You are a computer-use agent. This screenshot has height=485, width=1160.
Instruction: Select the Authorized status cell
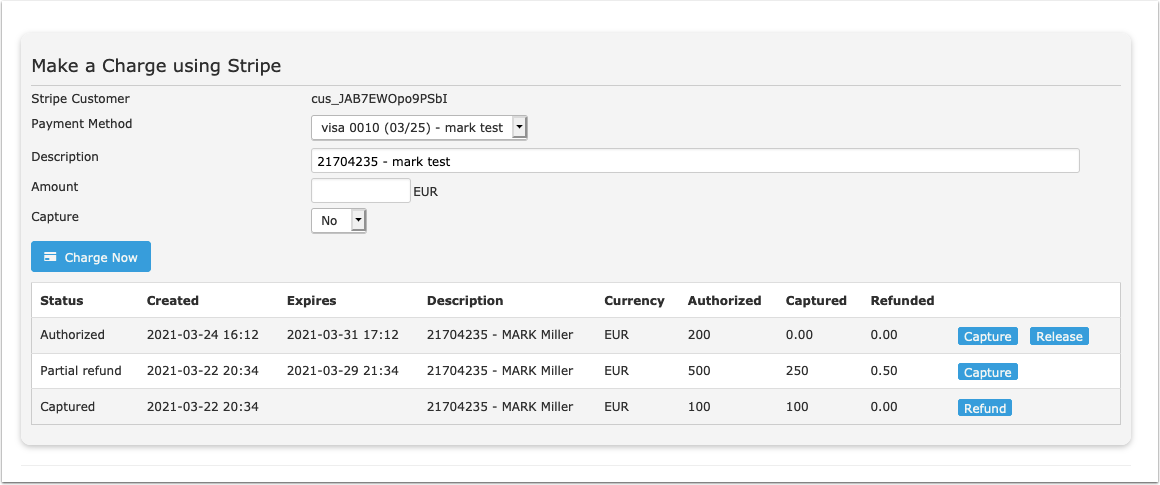point(72,335)
